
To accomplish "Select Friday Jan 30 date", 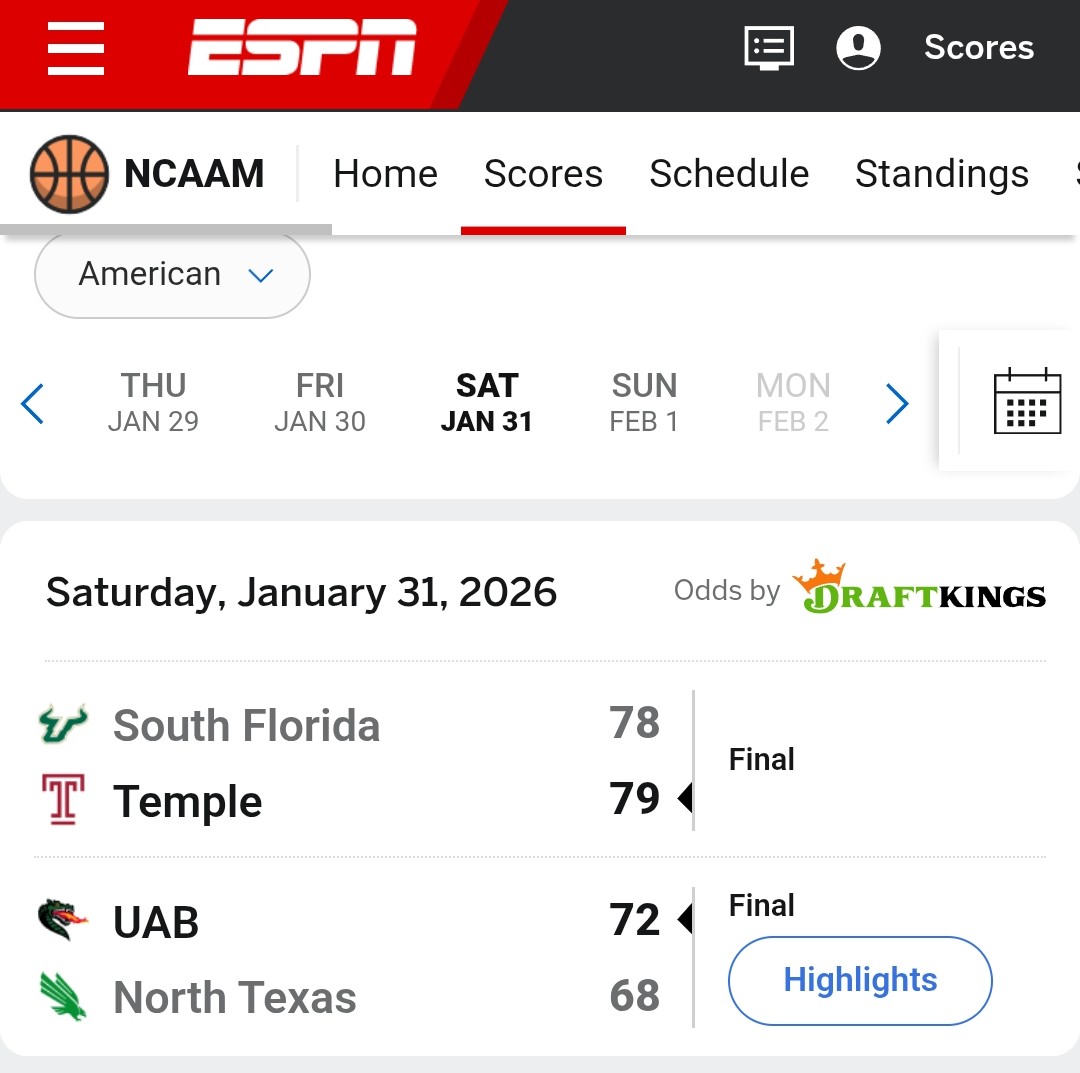I will tap(320, 402).
